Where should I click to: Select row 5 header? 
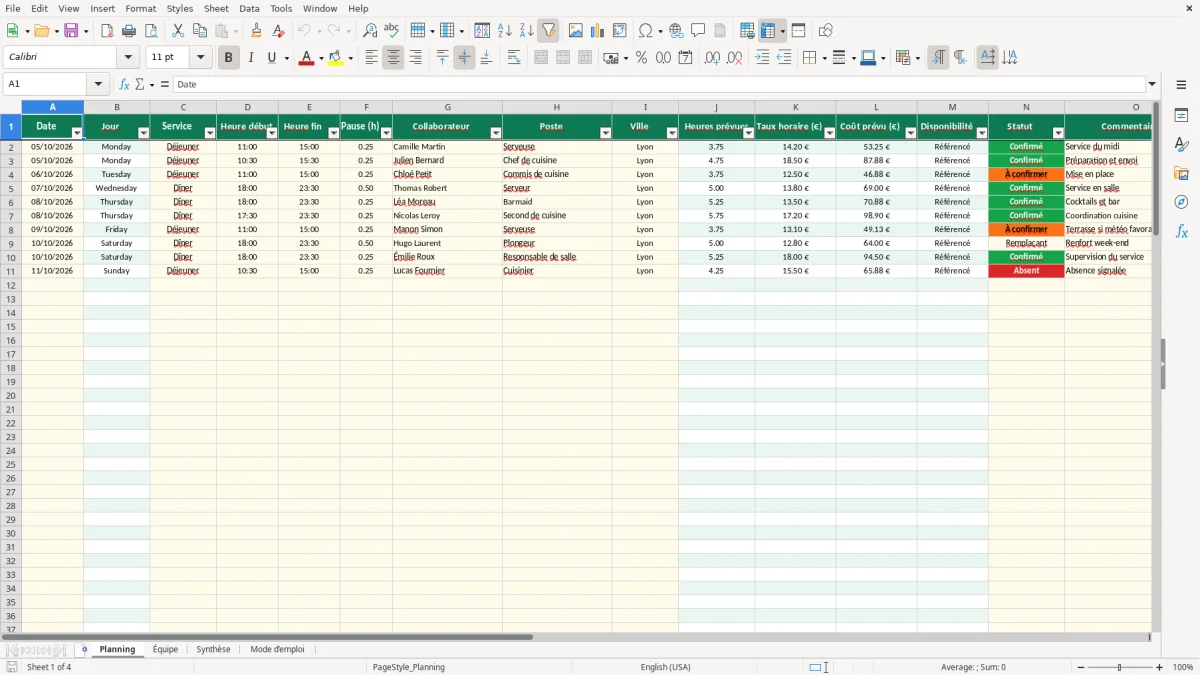pos(11,188)
